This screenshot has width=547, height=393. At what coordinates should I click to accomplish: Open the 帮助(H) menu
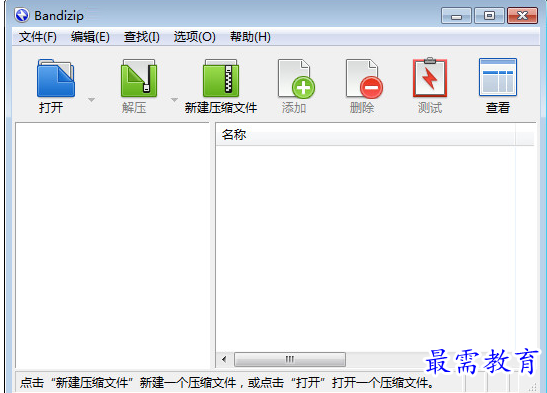[250, 37]
